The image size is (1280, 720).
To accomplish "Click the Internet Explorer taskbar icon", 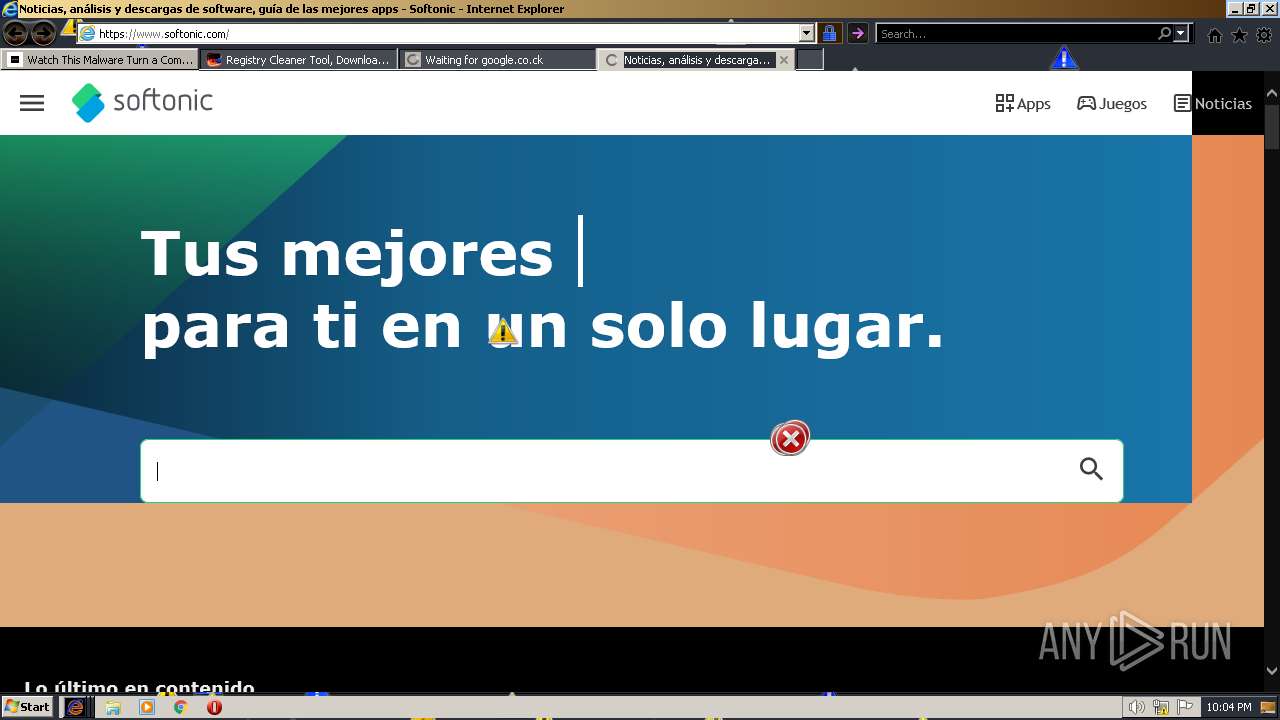I will (x=75, y=707).
